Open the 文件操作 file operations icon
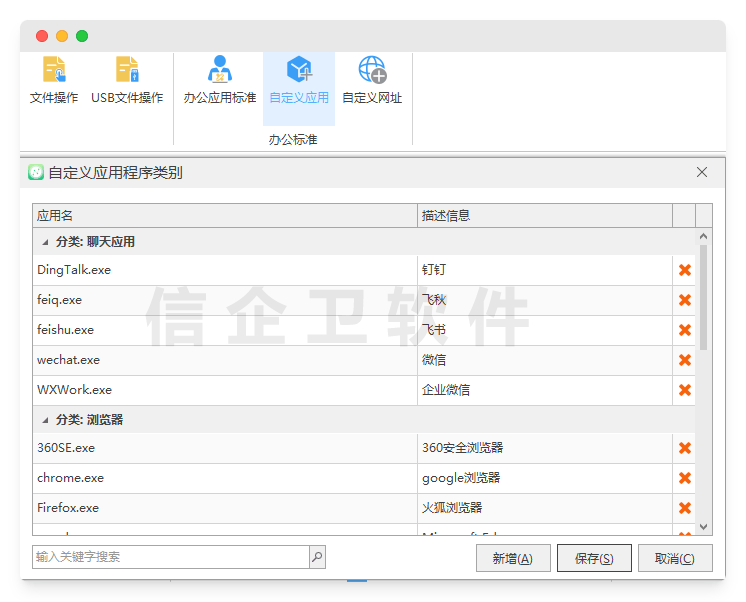The image size is (746, 602). [54, 70]
